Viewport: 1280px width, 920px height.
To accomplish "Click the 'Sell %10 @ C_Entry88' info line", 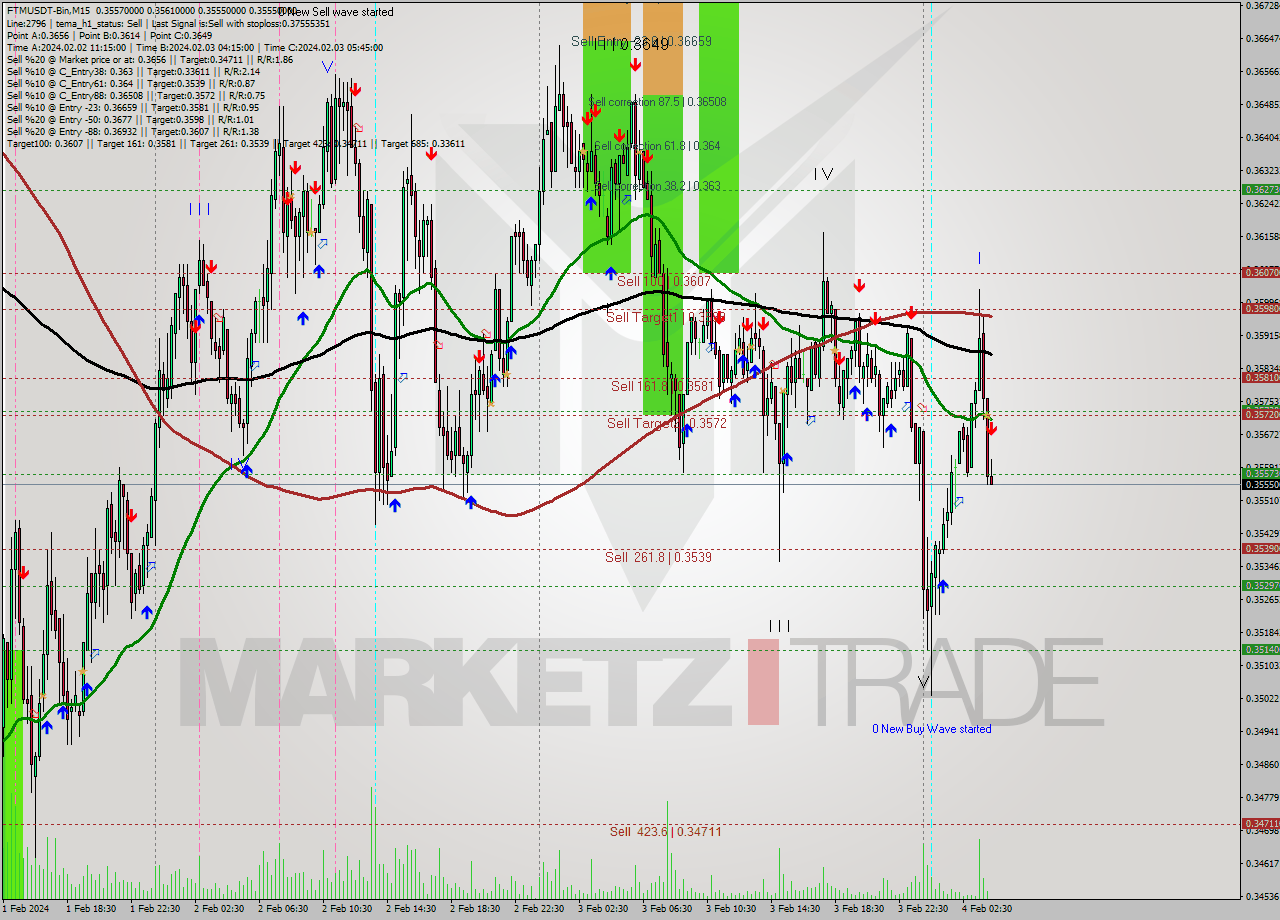I will tap(135, 95).
